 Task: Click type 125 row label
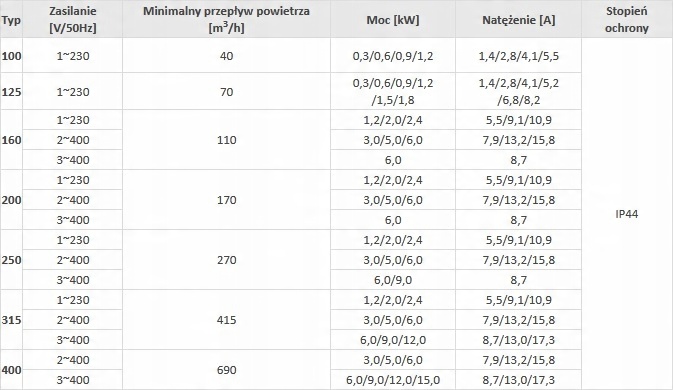(x=11, y=92)
